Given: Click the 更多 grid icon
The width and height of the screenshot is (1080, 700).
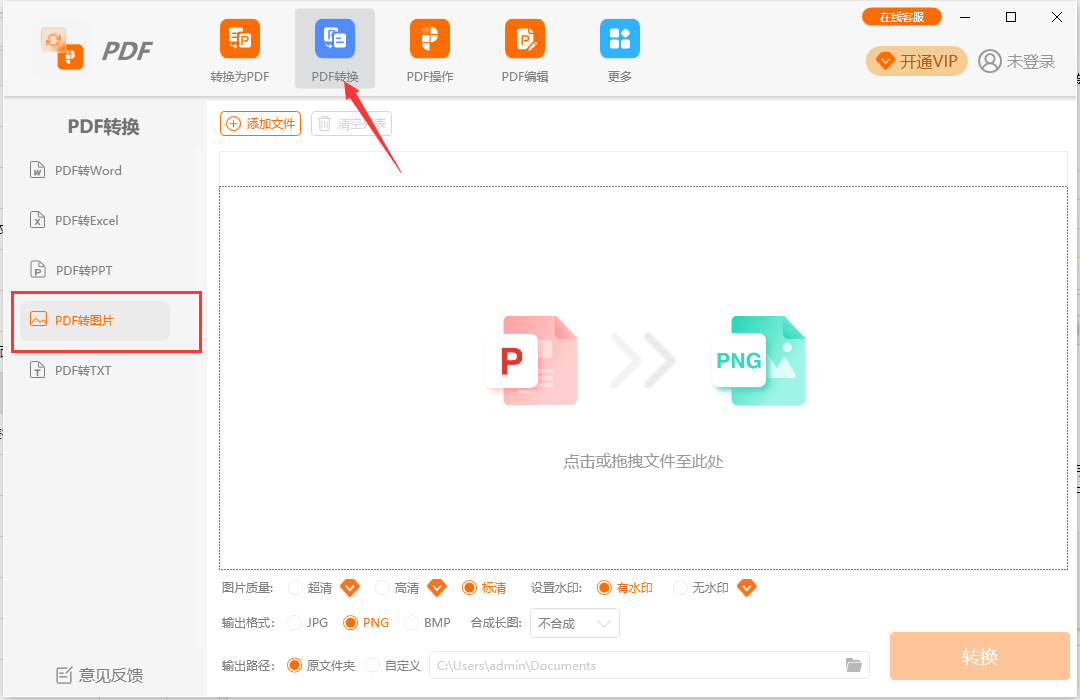Looking at the screenshot, I should tap(619, 40).
